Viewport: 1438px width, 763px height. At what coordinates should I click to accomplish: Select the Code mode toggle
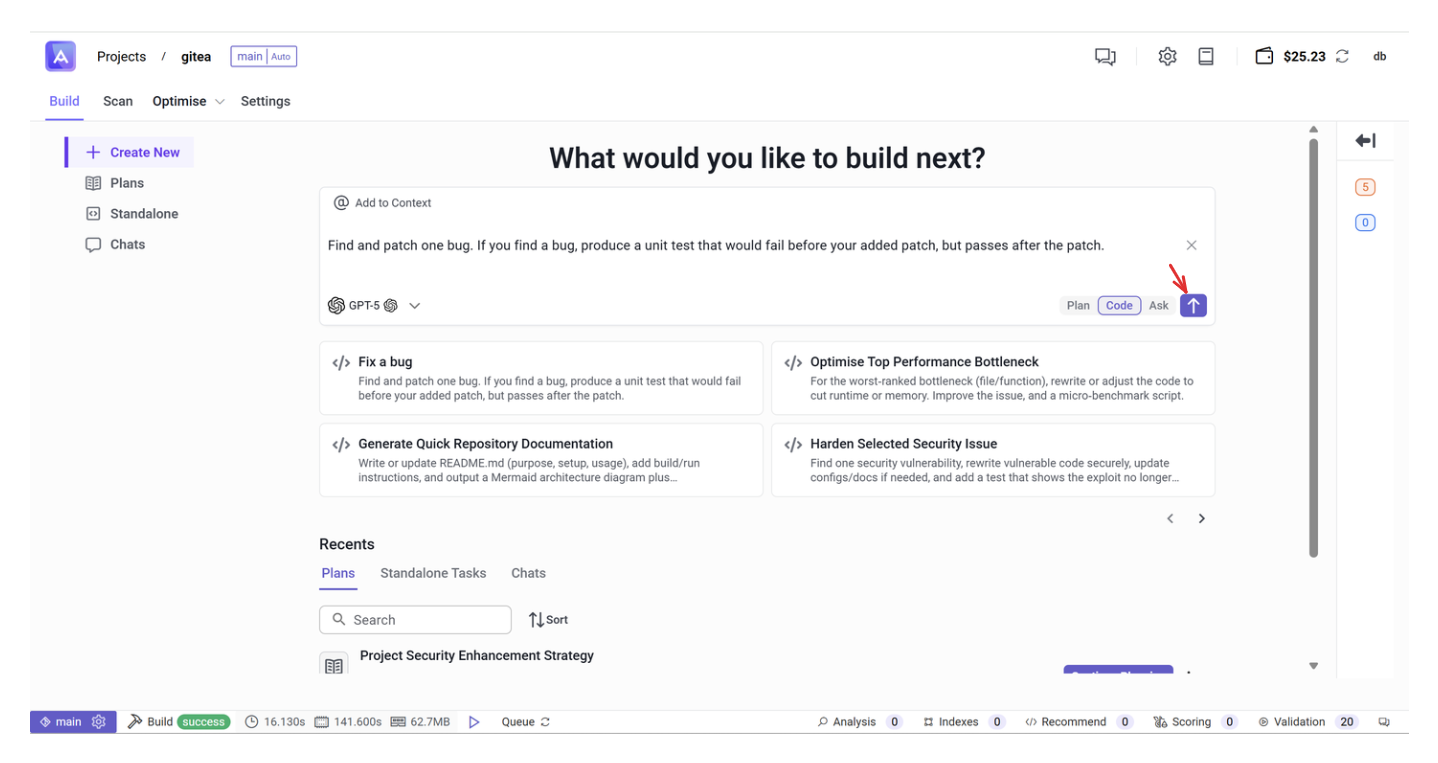1119,306
